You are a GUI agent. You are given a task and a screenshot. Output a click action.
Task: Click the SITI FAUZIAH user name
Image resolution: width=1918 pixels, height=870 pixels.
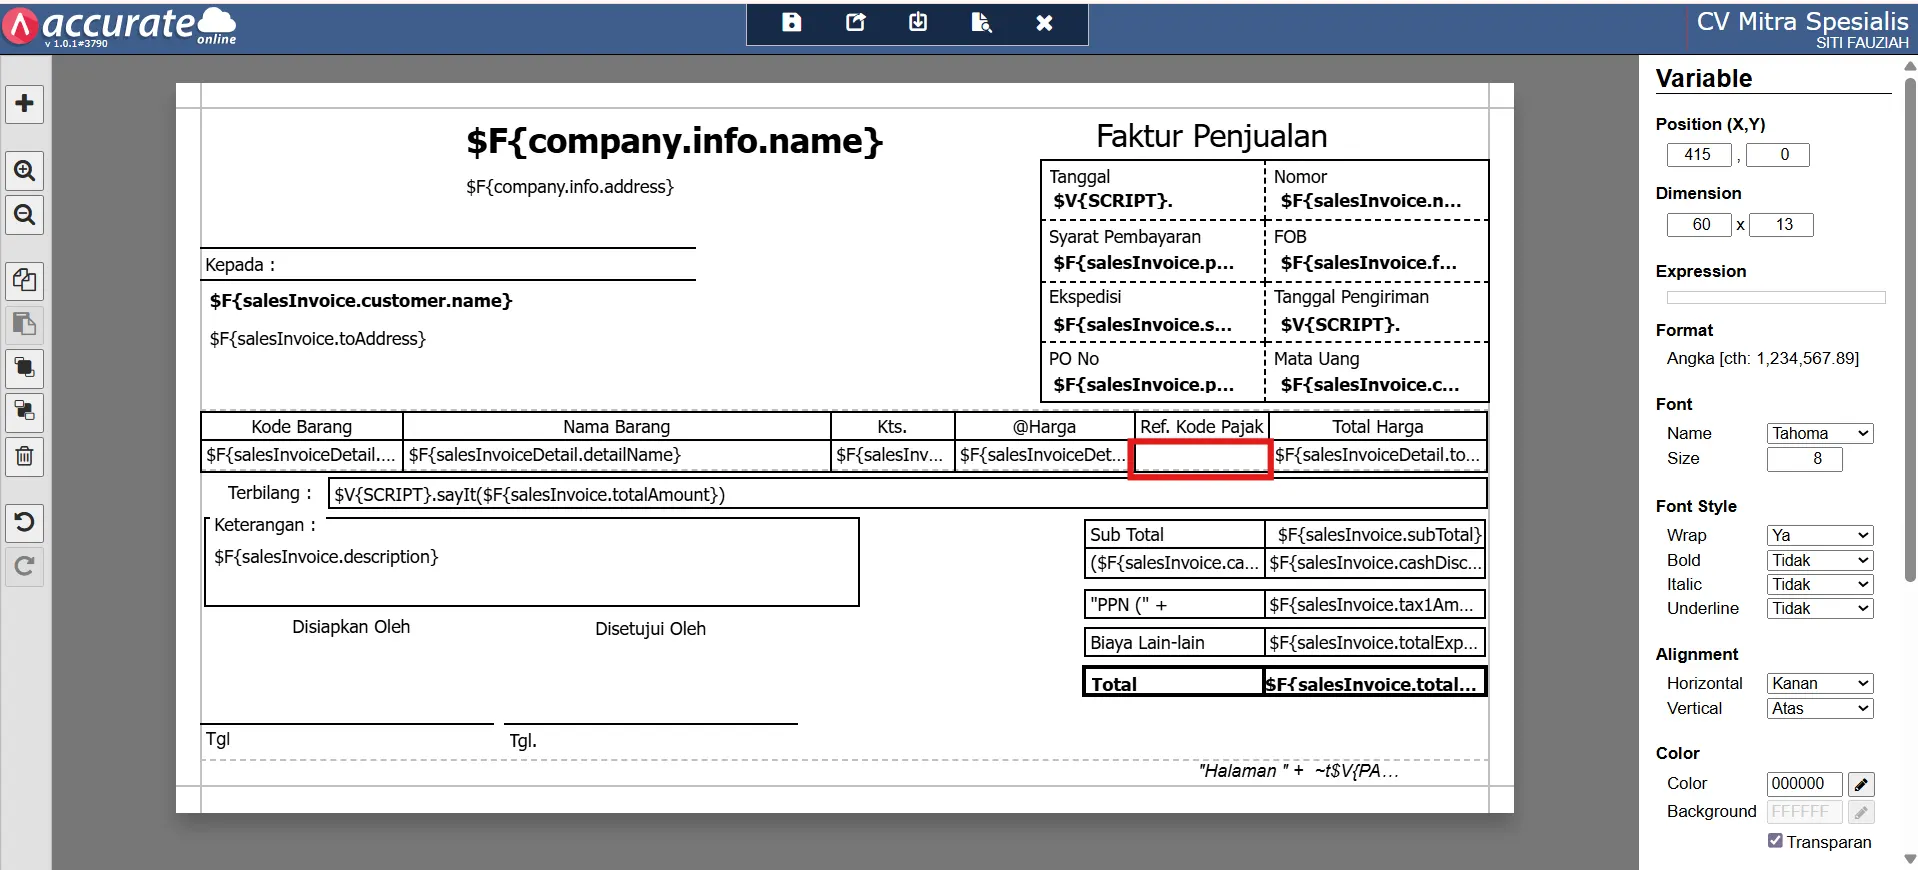coord(1863,43)
